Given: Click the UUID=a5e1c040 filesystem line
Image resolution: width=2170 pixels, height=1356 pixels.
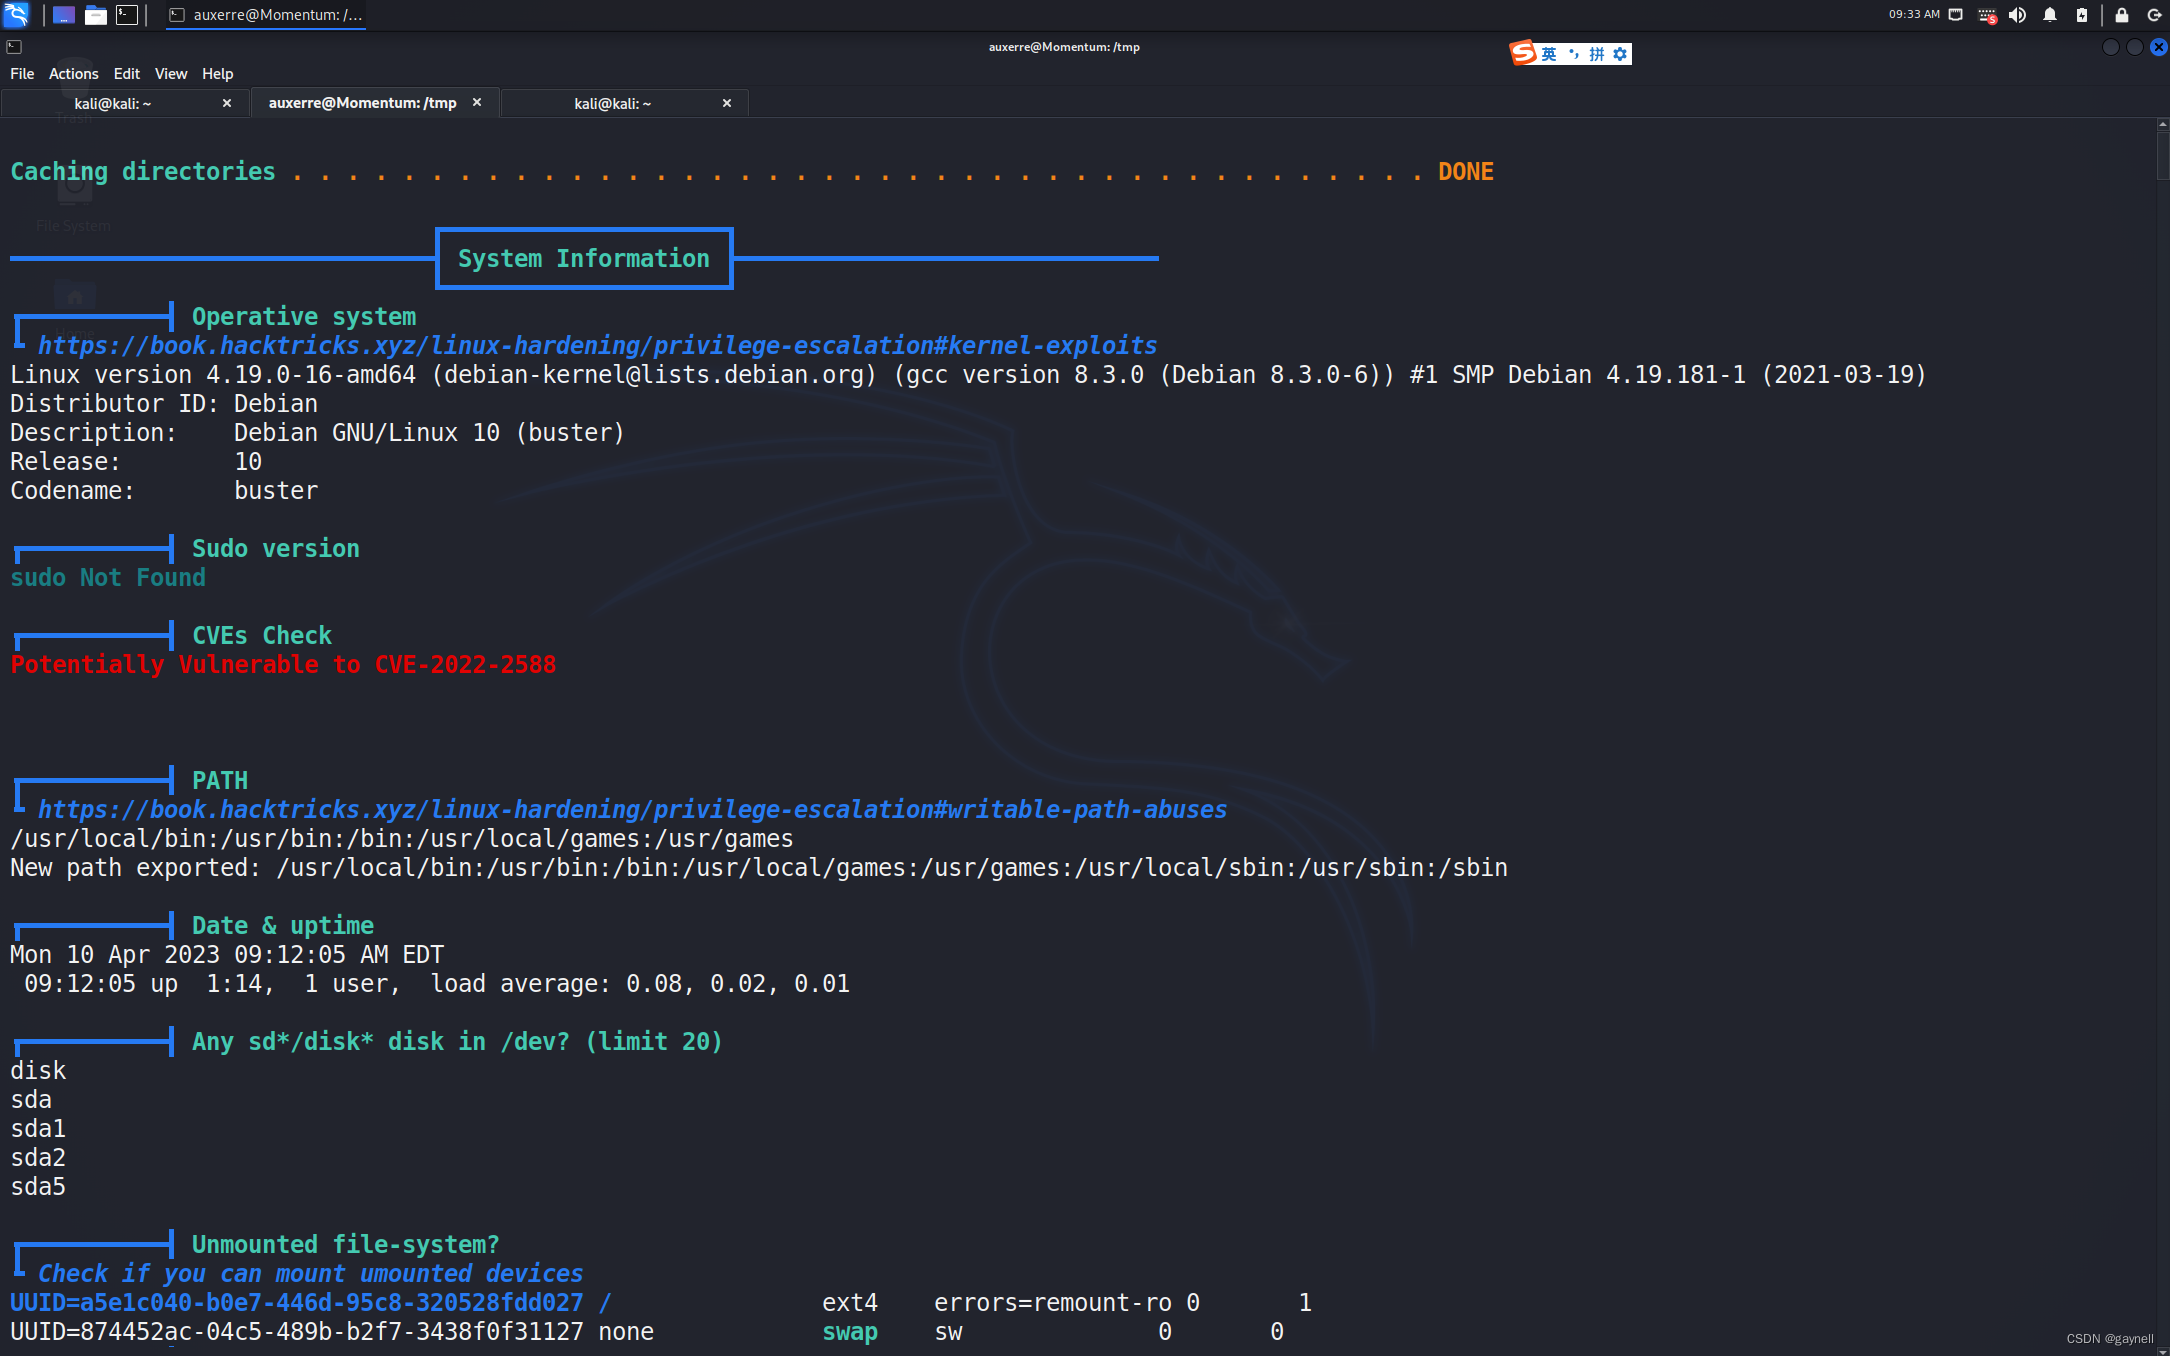Looking at the screenshot, I should click(x=661, y=1303).
